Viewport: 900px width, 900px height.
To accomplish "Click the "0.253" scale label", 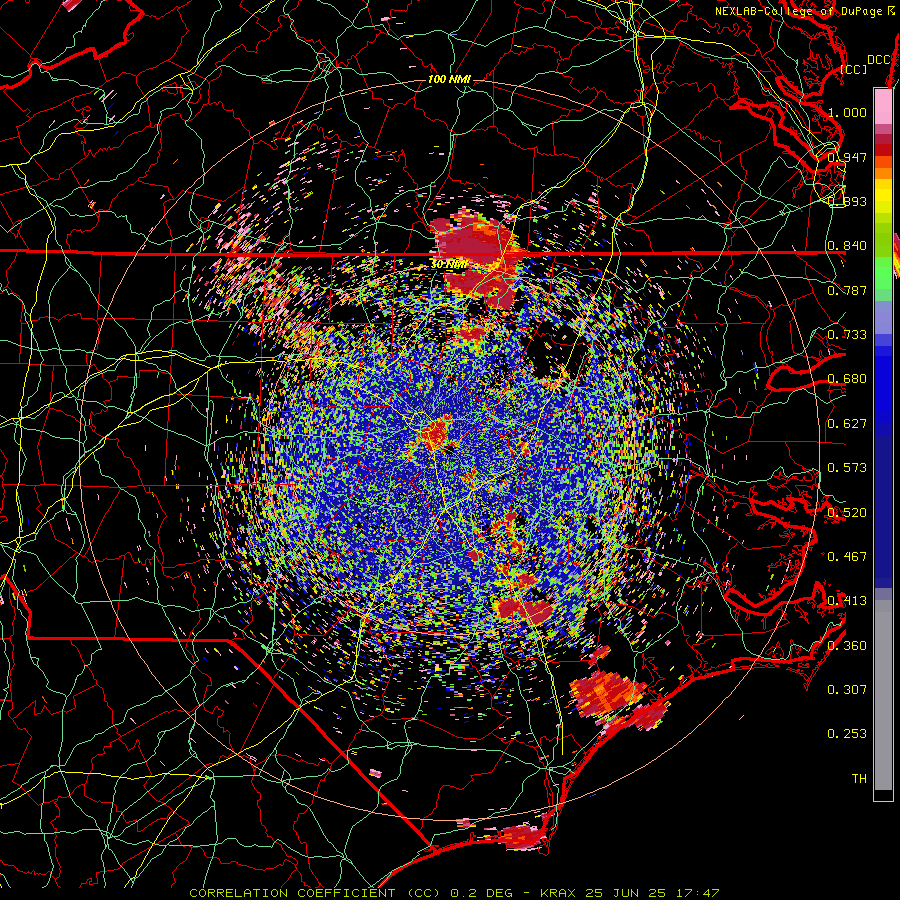I will coord(847,734).
